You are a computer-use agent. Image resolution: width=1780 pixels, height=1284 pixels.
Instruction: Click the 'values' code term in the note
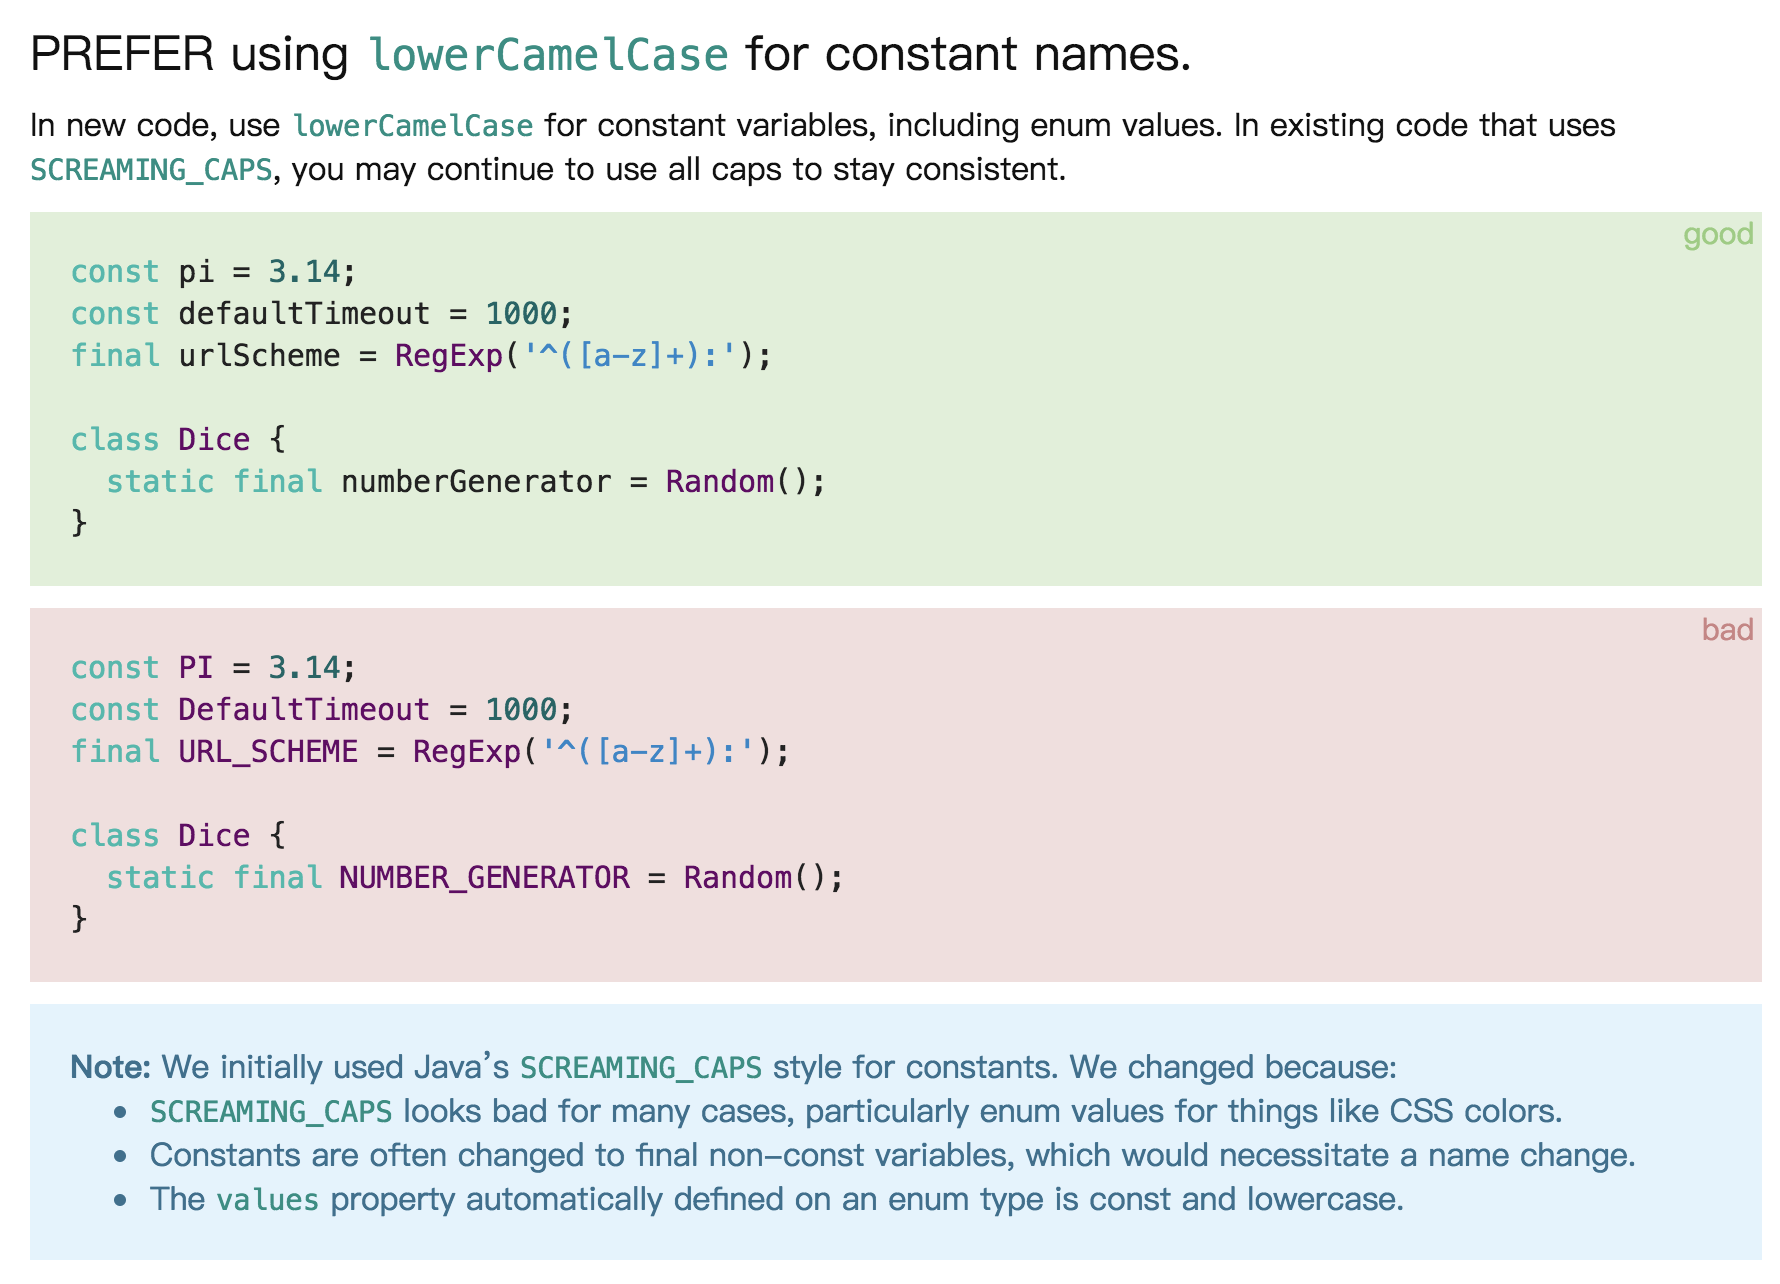268,1200
